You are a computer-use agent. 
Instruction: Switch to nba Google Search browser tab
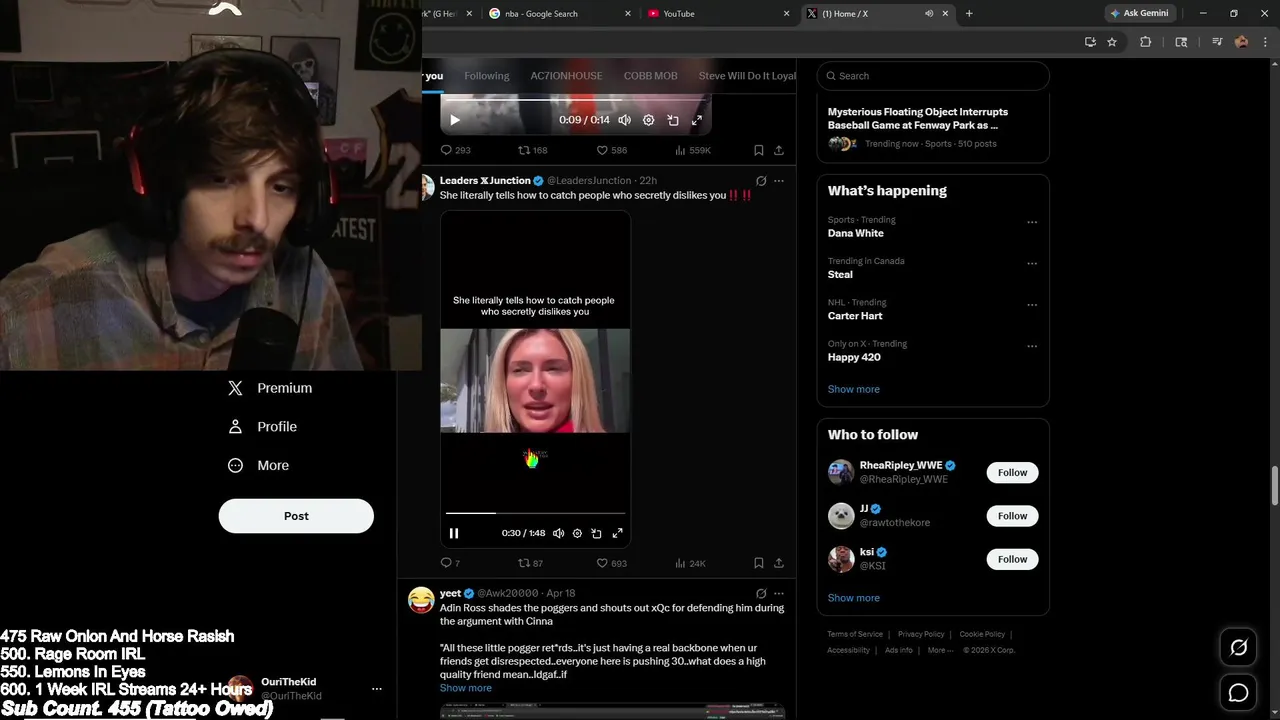tap(560, 13)
